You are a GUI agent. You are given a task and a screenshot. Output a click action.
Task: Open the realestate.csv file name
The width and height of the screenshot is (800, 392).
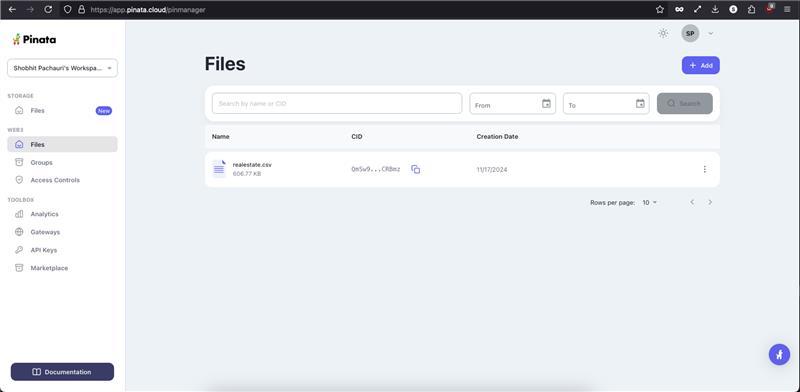tap(252, 165)
